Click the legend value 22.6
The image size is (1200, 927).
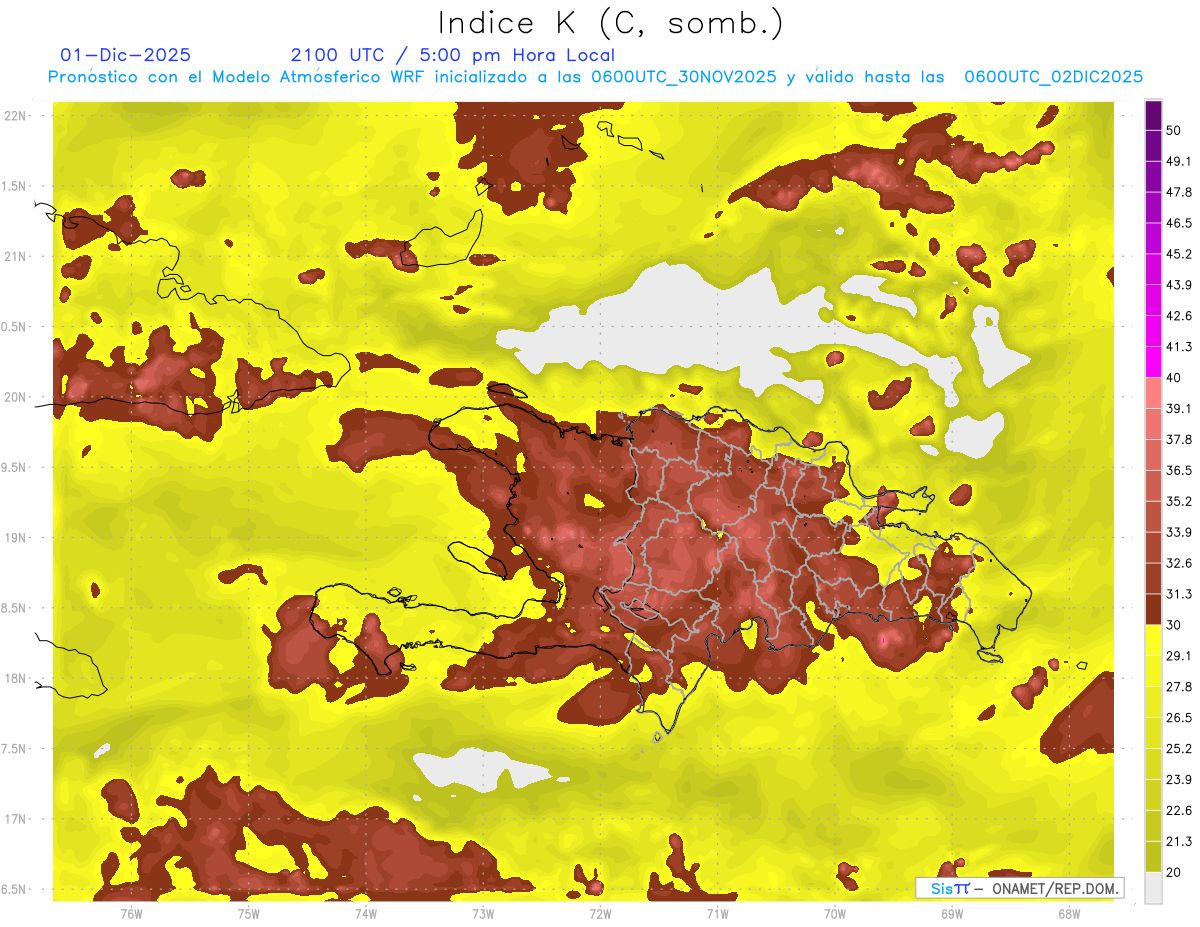[1178, 811]
